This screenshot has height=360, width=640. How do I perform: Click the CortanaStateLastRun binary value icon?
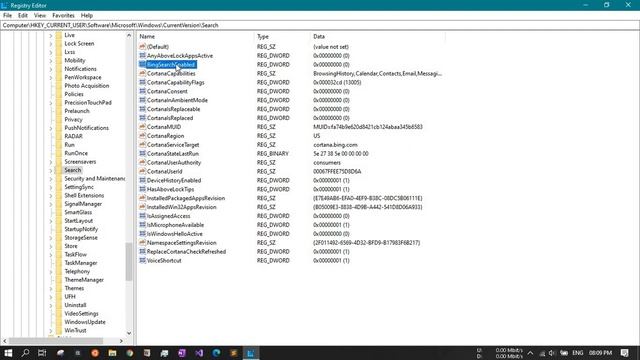pyautogui.click(x=142, y=153)
